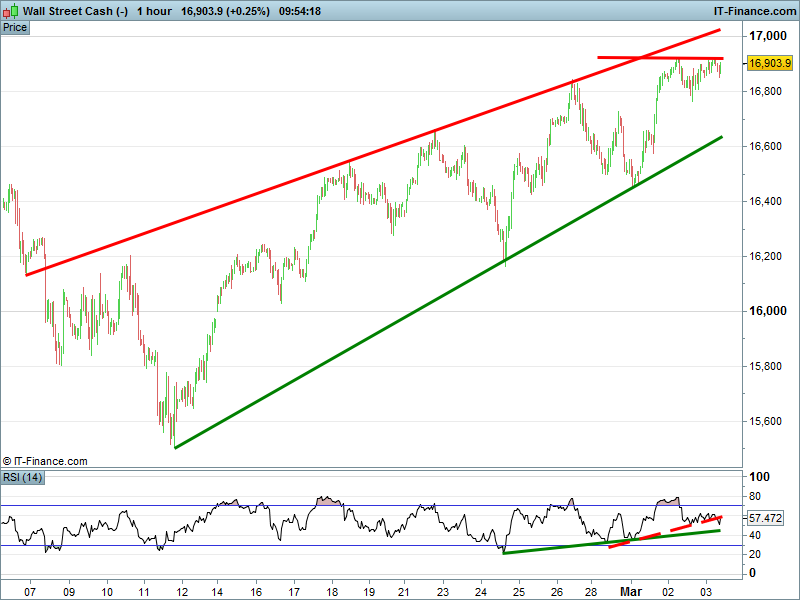Select the red rising upper trendline
The image size is (800, 600).
point(373,153)
